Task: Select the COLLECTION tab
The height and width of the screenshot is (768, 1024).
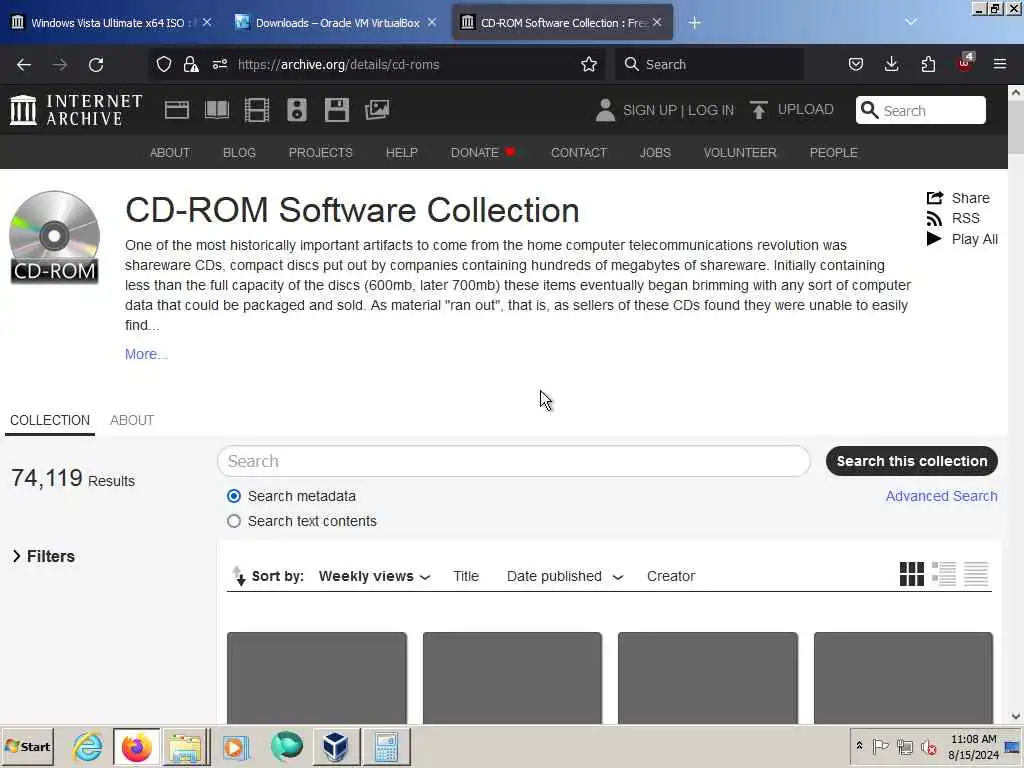Action: click(50, 421)
